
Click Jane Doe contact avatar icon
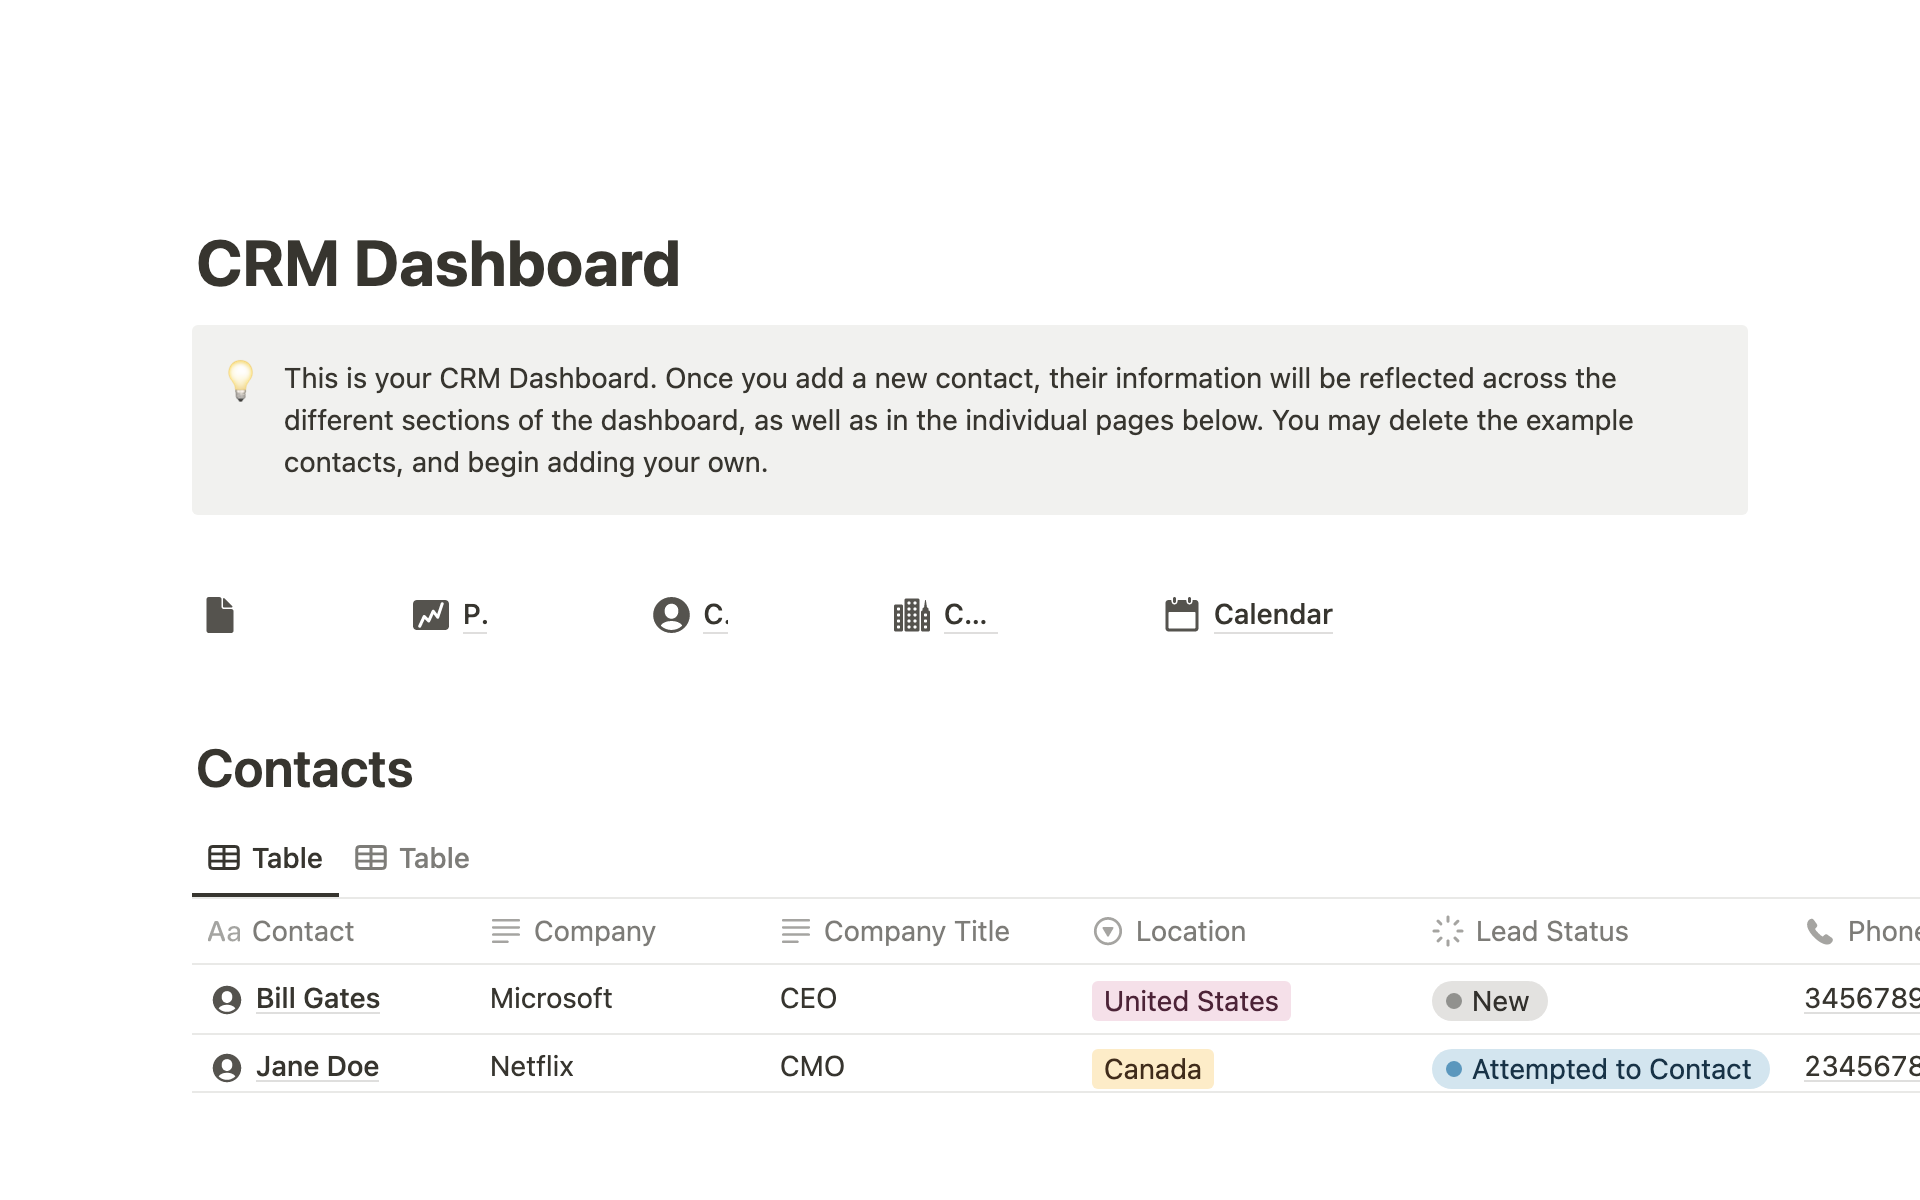[x=227, y=1067]
